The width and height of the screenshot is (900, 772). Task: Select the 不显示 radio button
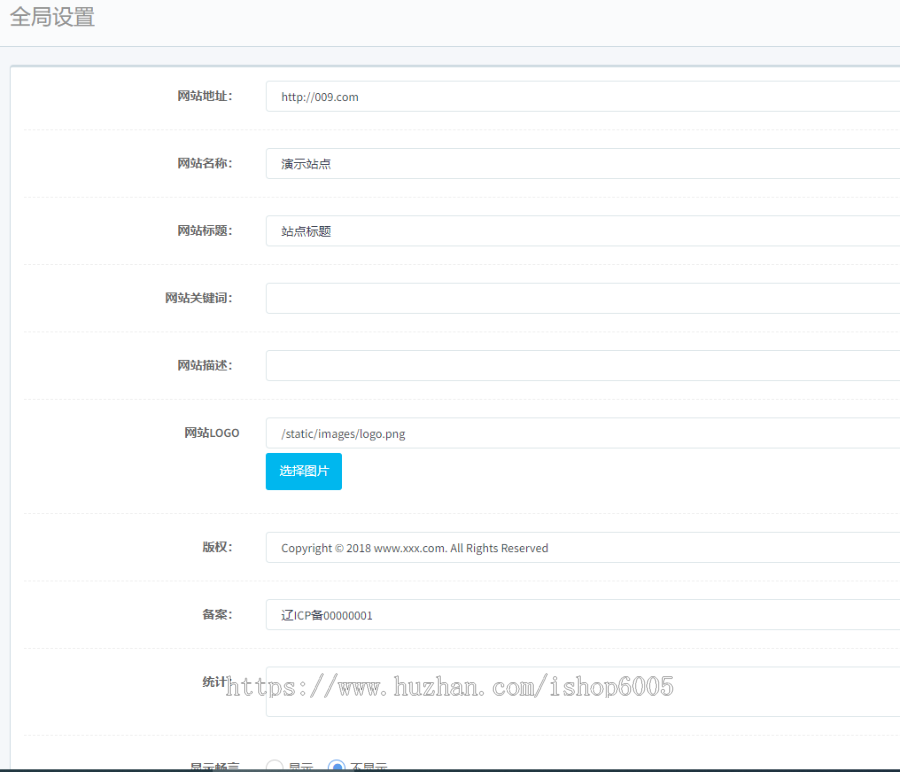coord(337,766)
